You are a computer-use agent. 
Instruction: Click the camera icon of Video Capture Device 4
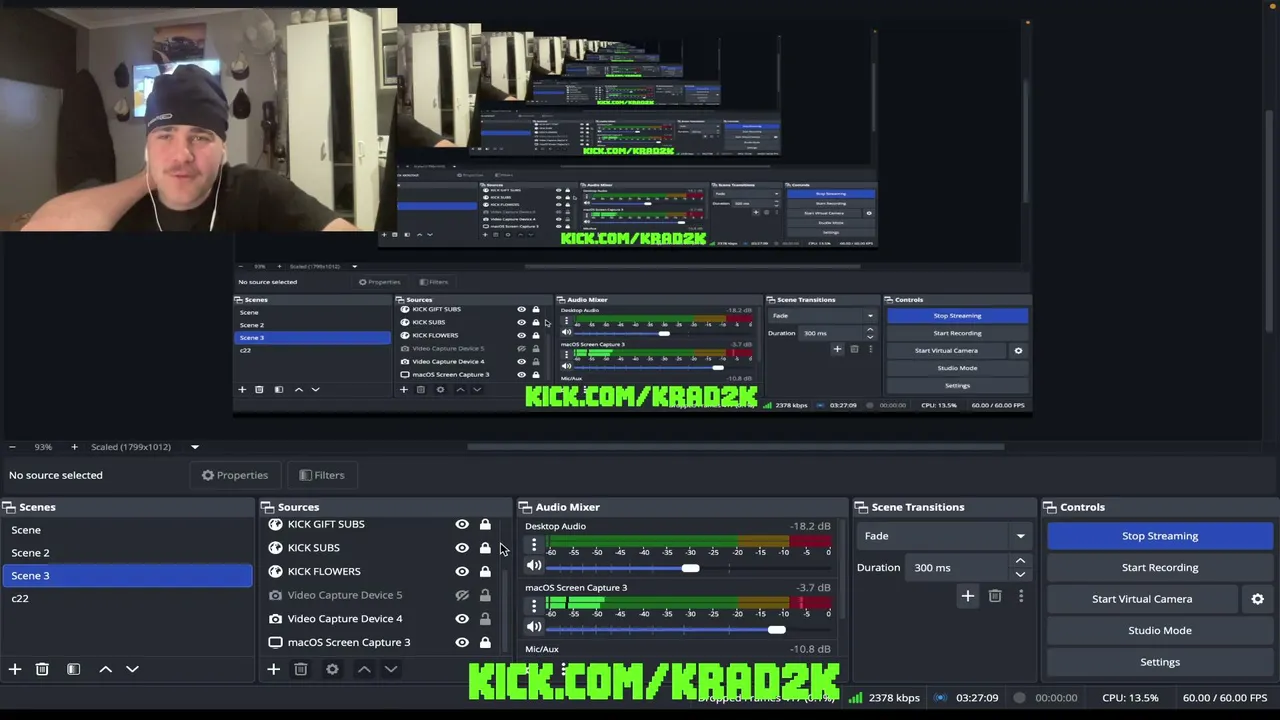275,619
